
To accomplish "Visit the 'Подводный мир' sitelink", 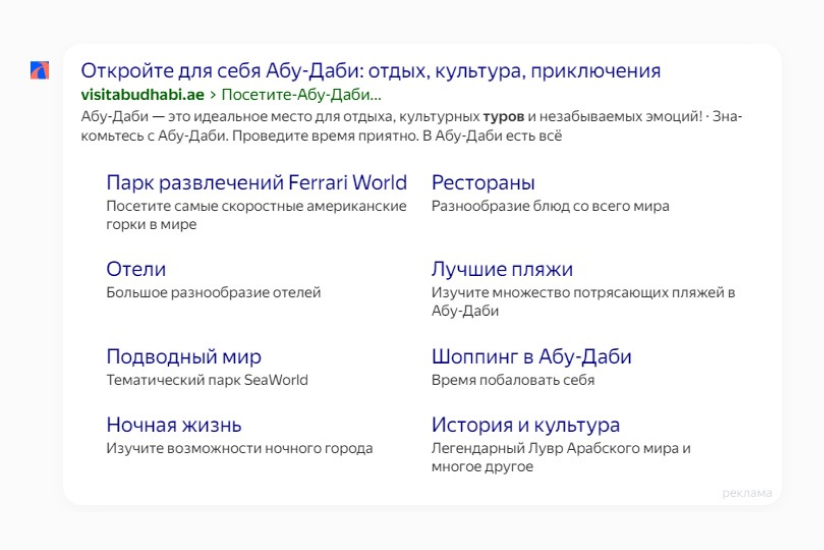I will tap(184, 357).
